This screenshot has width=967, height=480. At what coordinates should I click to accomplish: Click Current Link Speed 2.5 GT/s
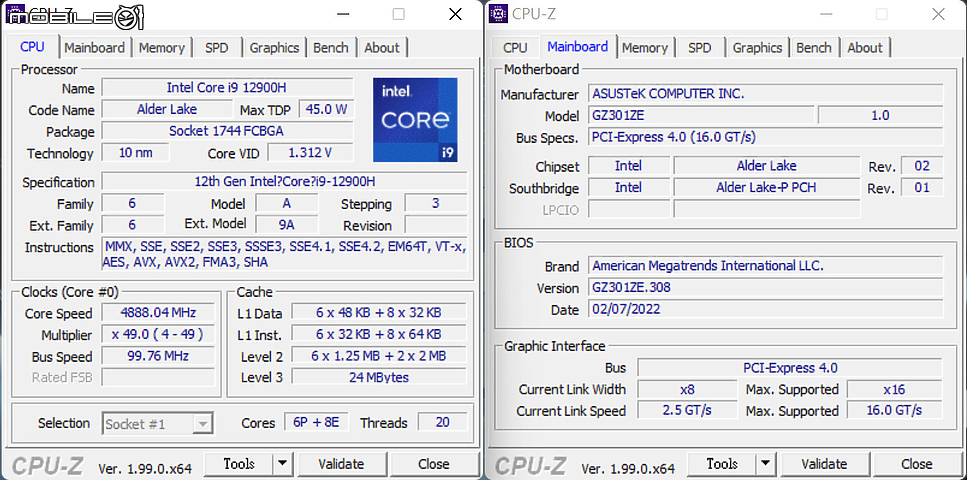pos(687,410)
